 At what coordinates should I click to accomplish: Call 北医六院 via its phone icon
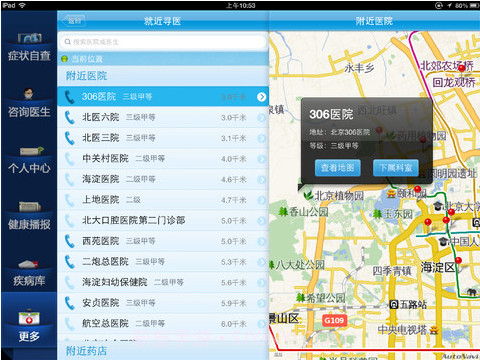[x=69, y=117]
